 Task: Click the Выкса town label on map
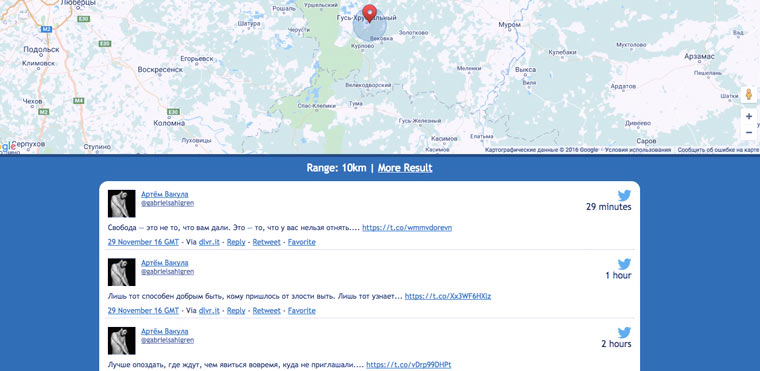[525, 69]
